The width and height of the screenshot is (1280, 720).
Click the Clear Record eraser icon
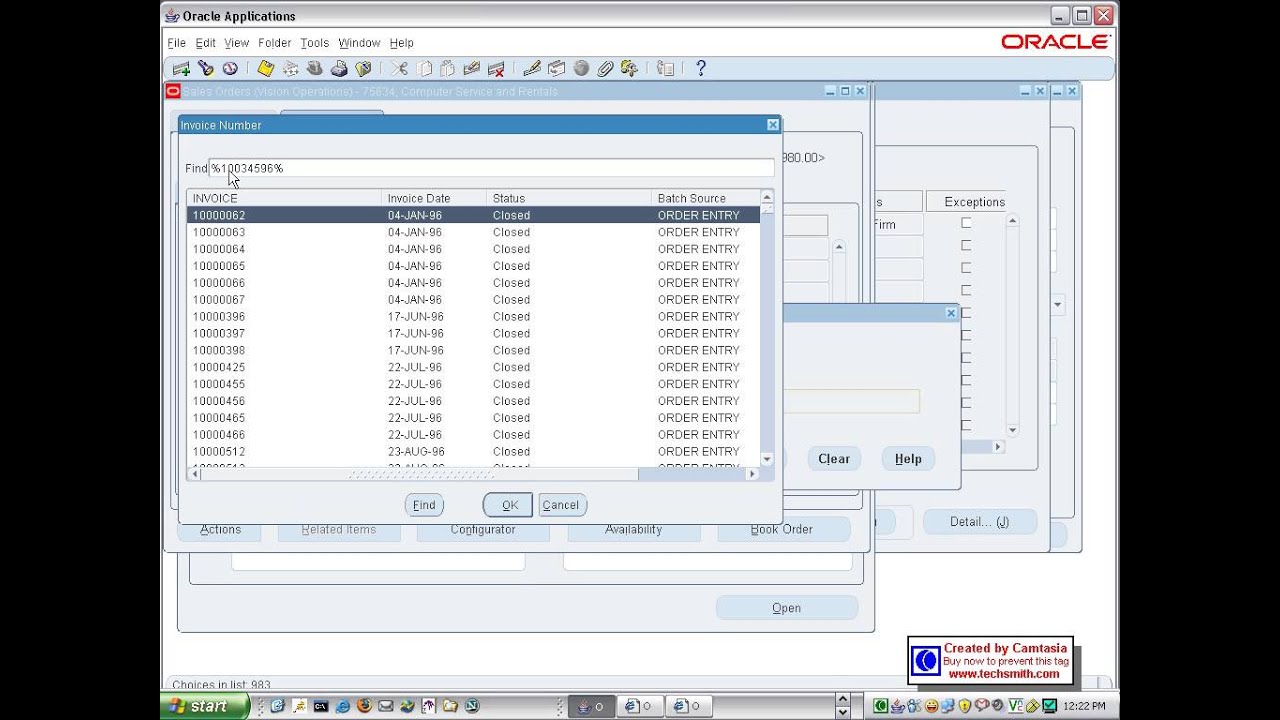[x=472, y=68]
